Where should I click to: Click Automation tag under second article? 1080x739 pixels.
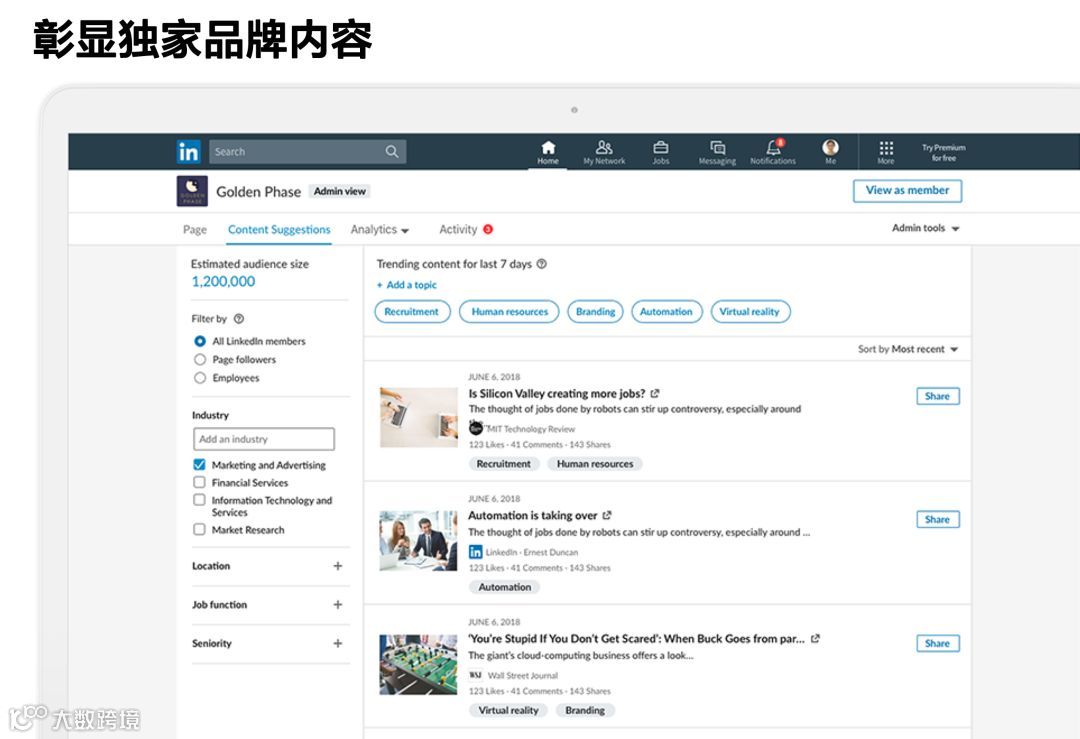pyautogui.click(x=505, y=587)
